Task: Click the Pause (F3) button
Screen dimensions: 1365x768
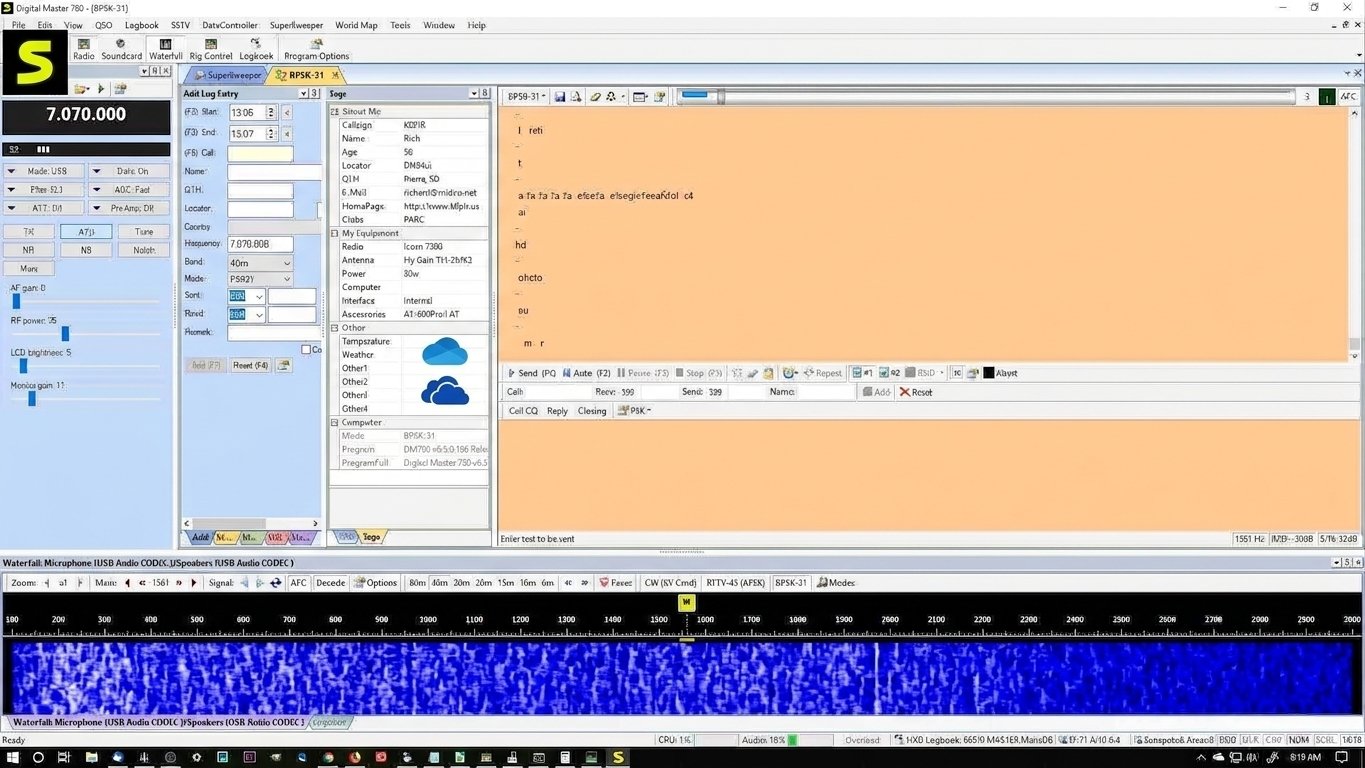Action: [x=643, y=373]
